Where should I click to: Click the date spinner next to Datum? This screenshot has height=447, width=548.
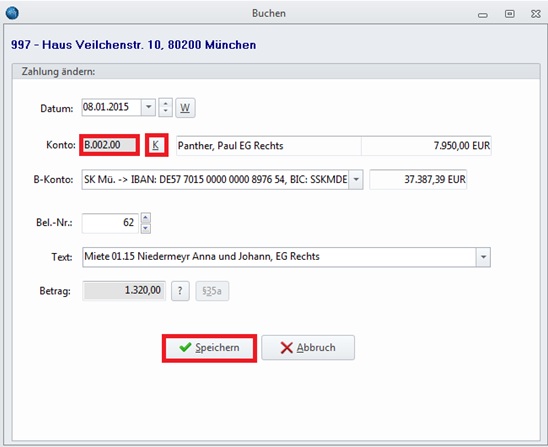click(166, 107)
